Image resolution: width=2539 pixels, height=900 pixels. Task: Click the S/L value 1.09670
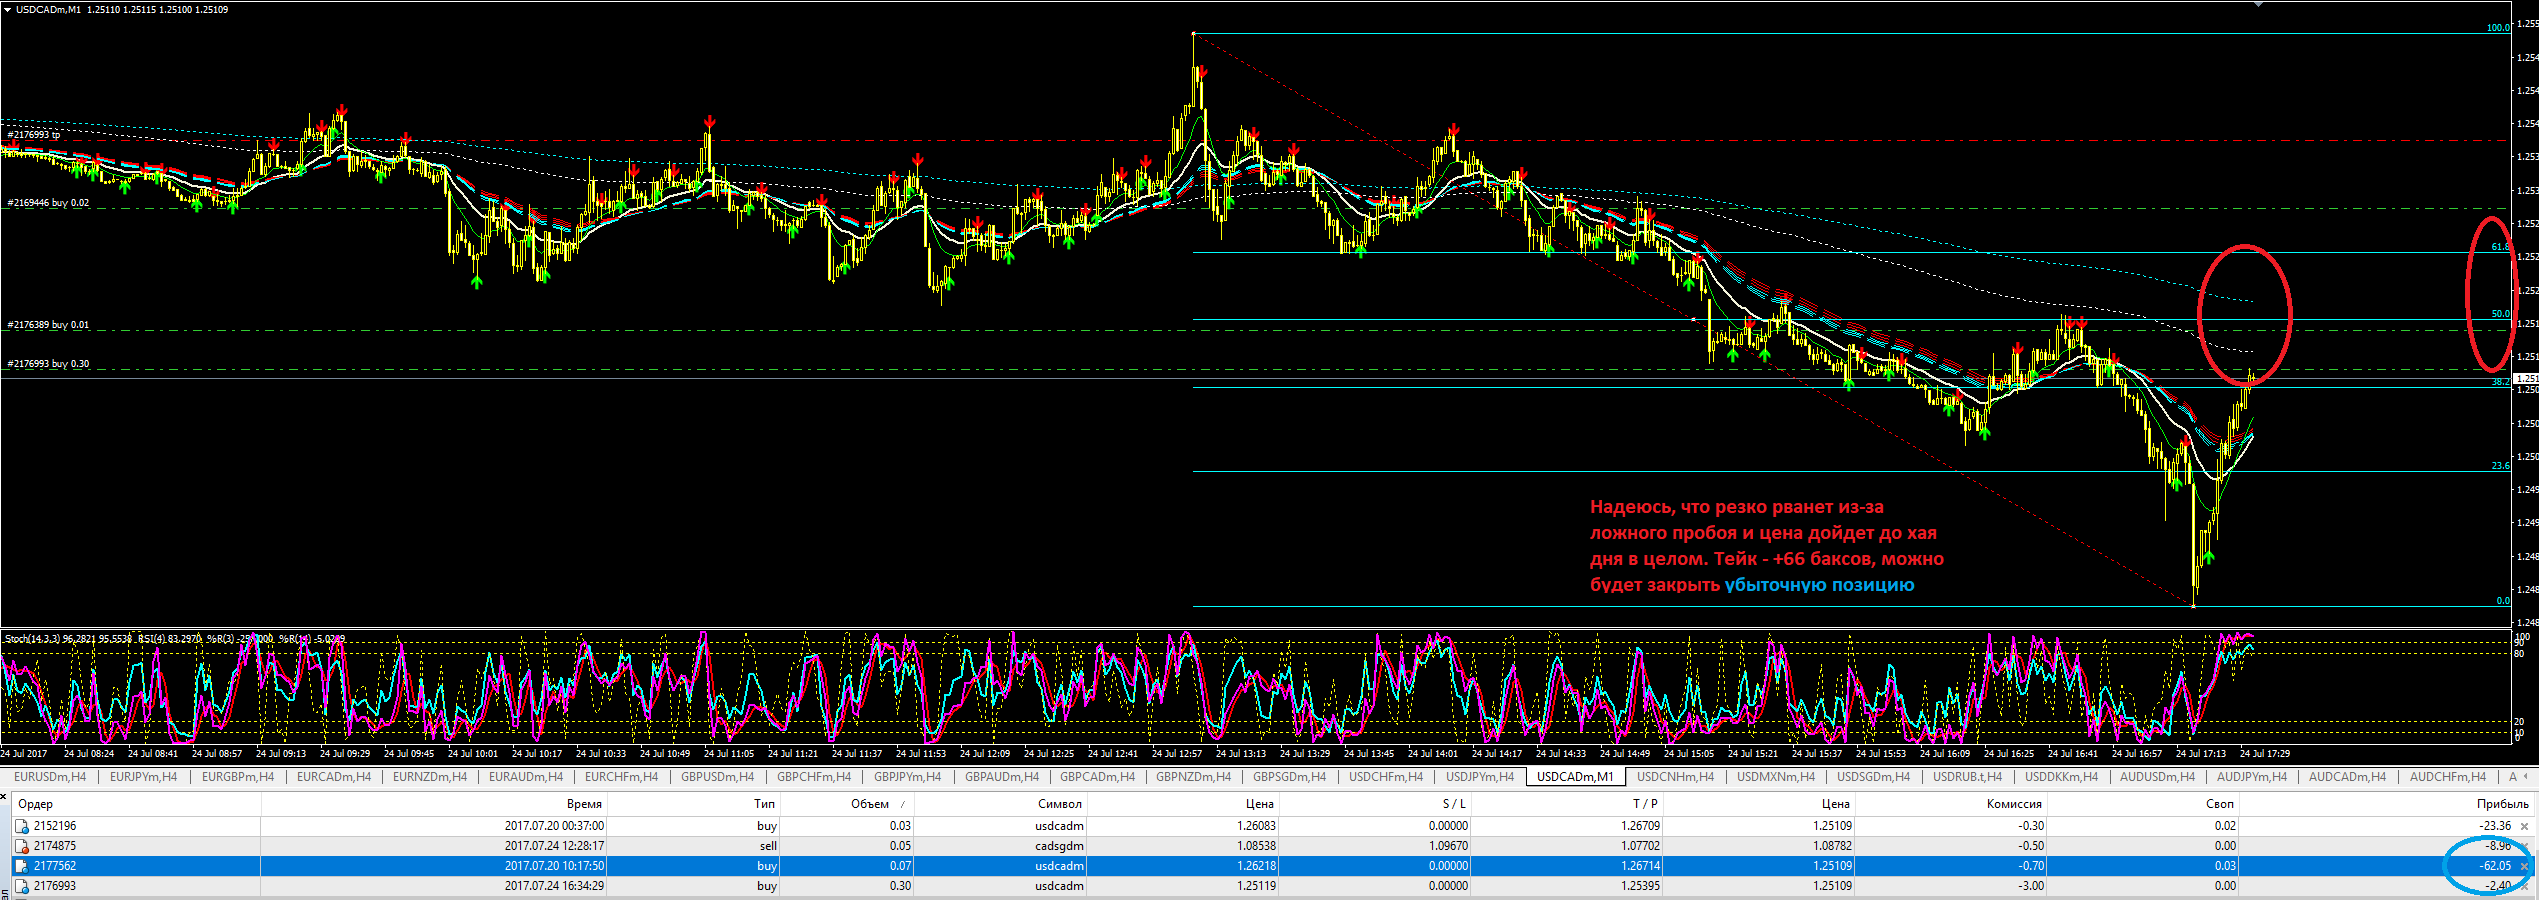(x=1448, y=846)
